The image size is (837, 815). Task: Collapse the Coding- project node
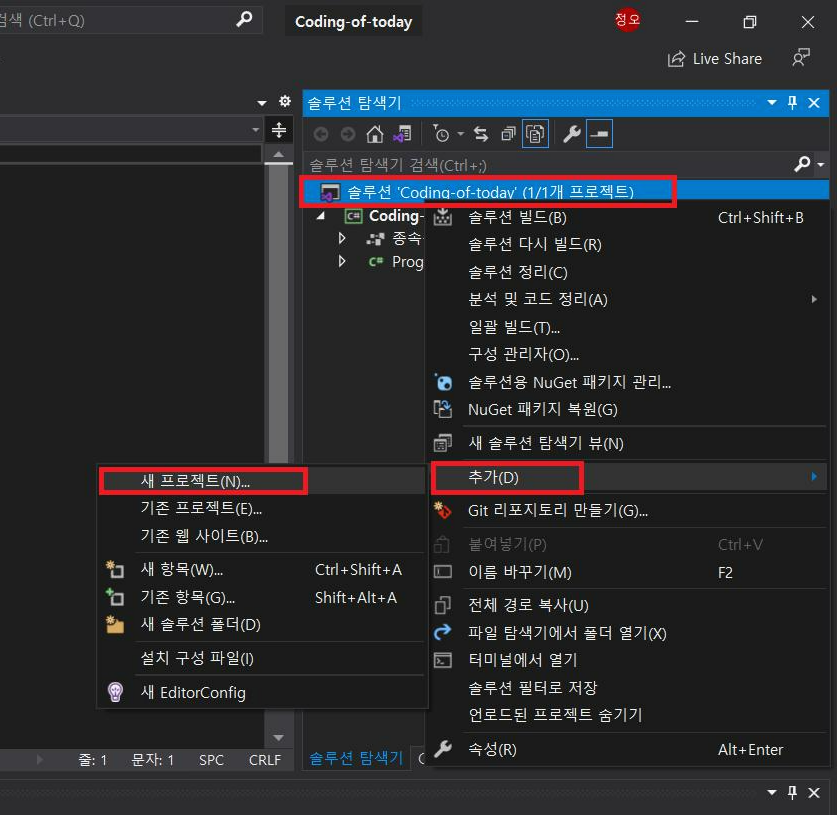[x=320, y=216]
